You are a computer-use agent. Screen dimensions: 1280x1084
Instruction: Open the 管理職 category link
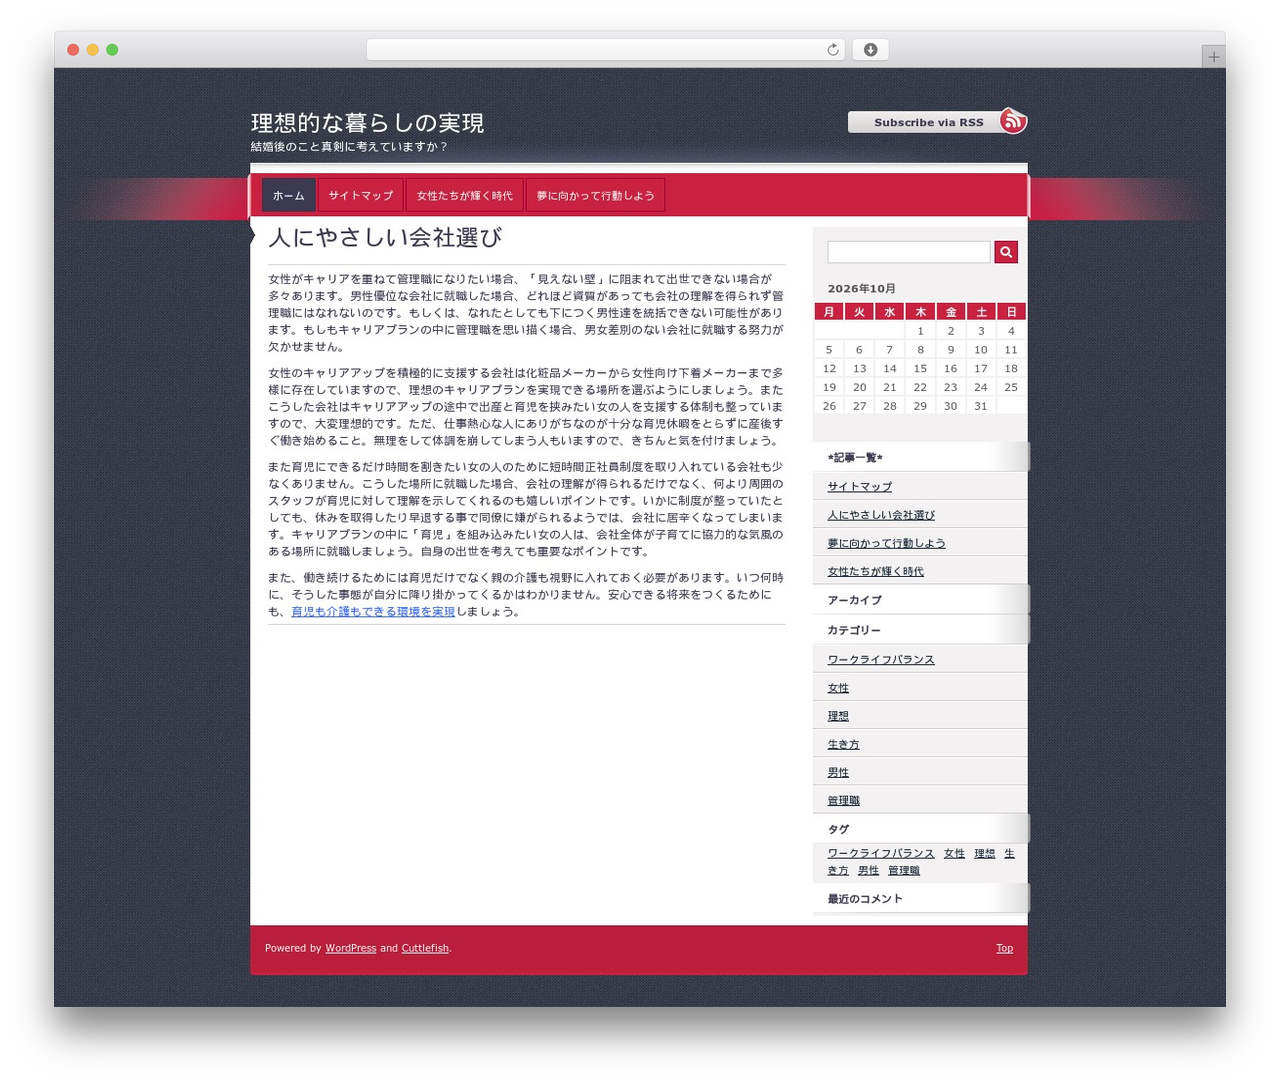point(843,801)
